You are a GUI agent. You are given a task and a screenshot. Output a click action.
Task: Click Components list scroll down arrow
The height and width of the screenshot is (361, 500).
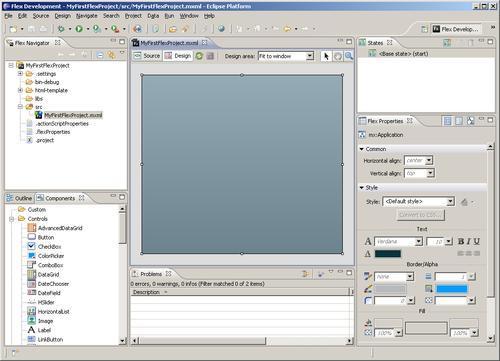(x=122, y=341)
